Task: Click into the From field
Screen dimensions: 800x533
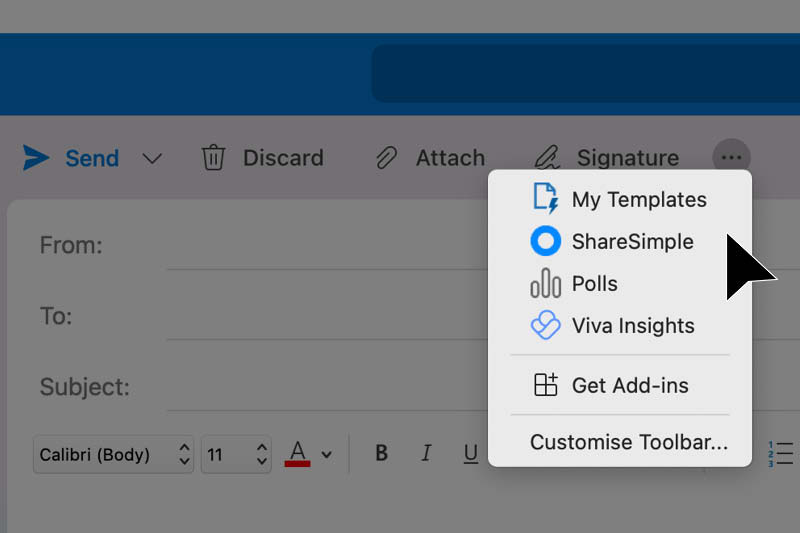Action: pyautogui.click(x=327, y=246)
